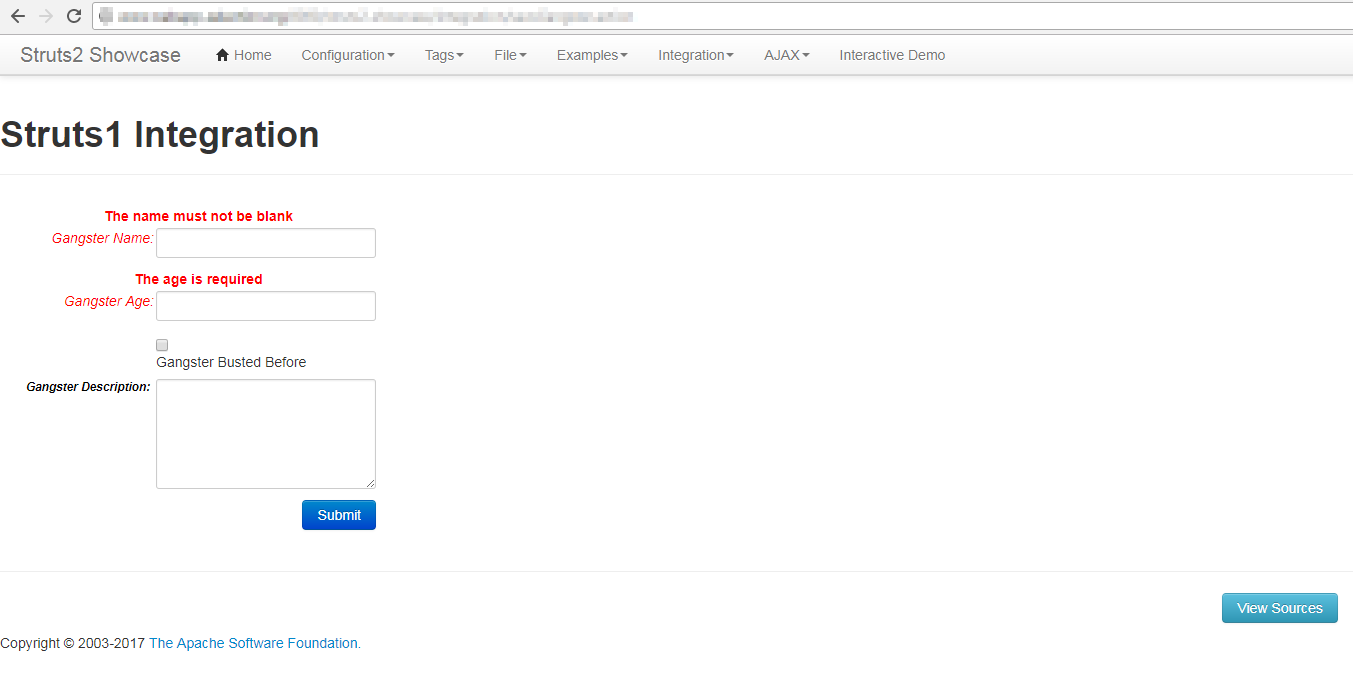Open the File dropdown menu

click(509, 55)
